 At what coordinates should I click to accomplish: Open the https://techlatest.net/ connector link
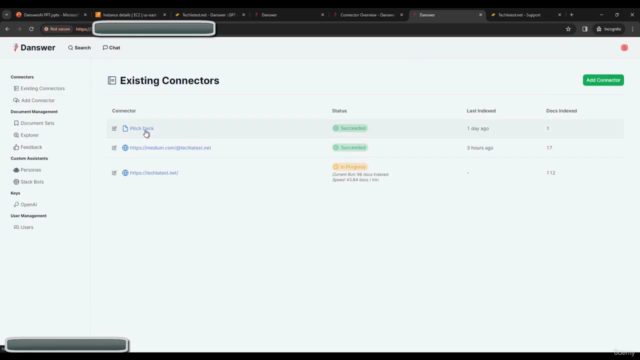click(x=154, y=173)
